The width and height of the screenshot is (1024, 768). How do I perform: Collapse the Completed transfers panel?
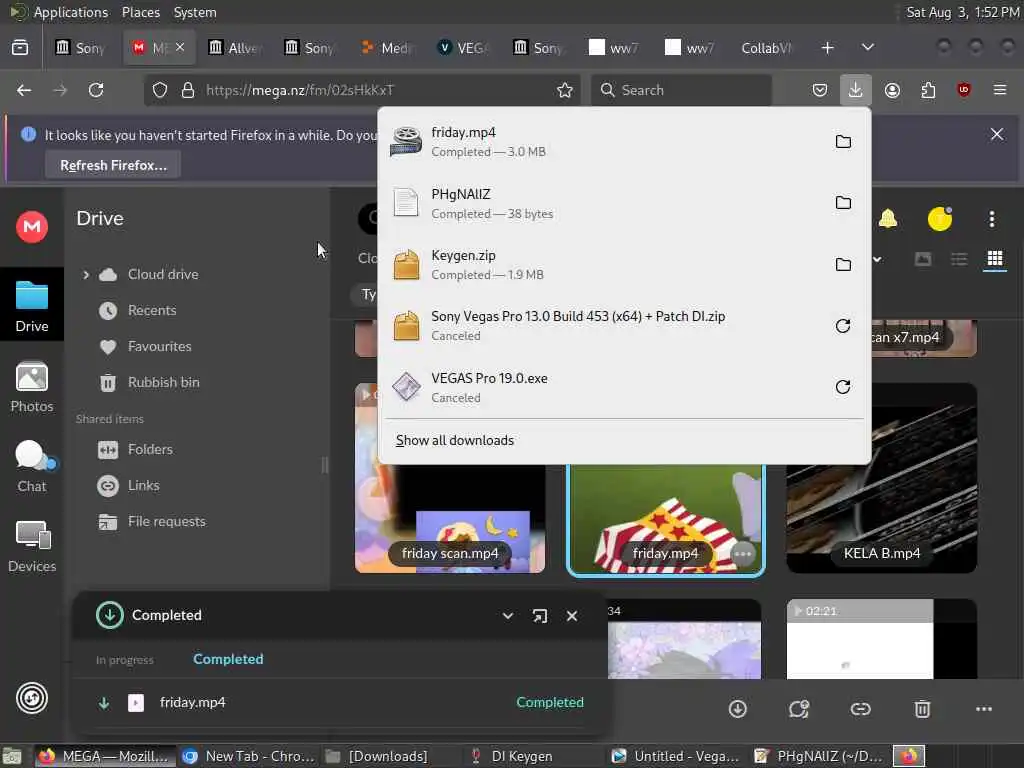[x=507, y=616]
